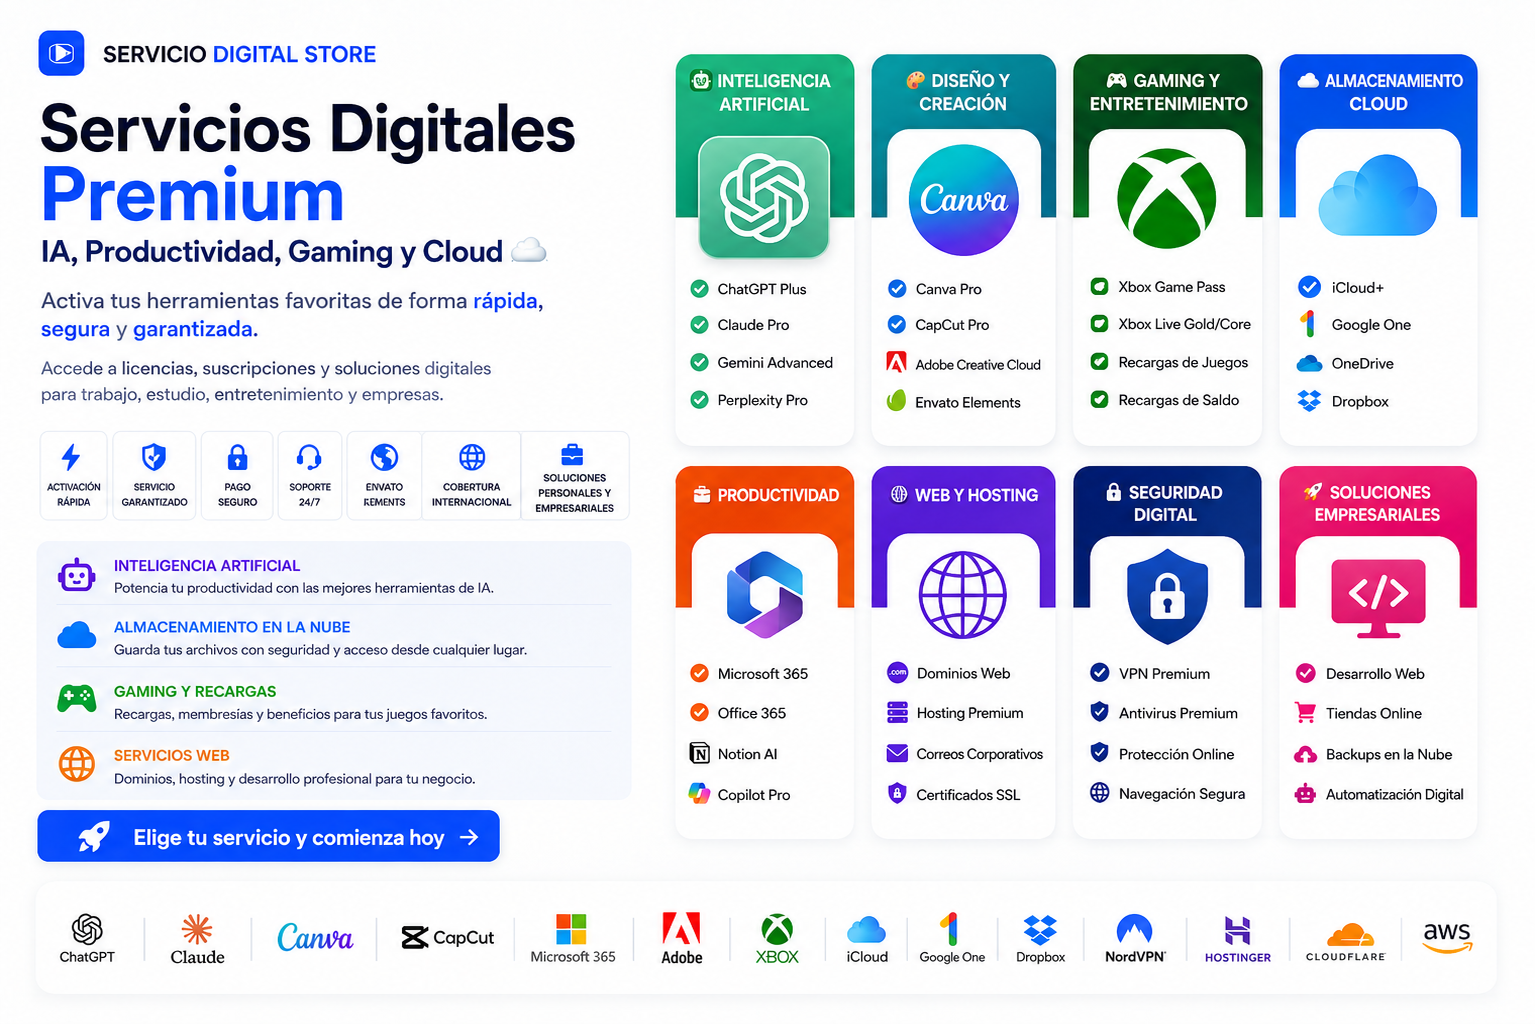Image resolution: width=1535 pixels, height=1024 pixels.
Task: Click the green checkmark beside ChatGPT Plus
Action: [x=700, y=289]
